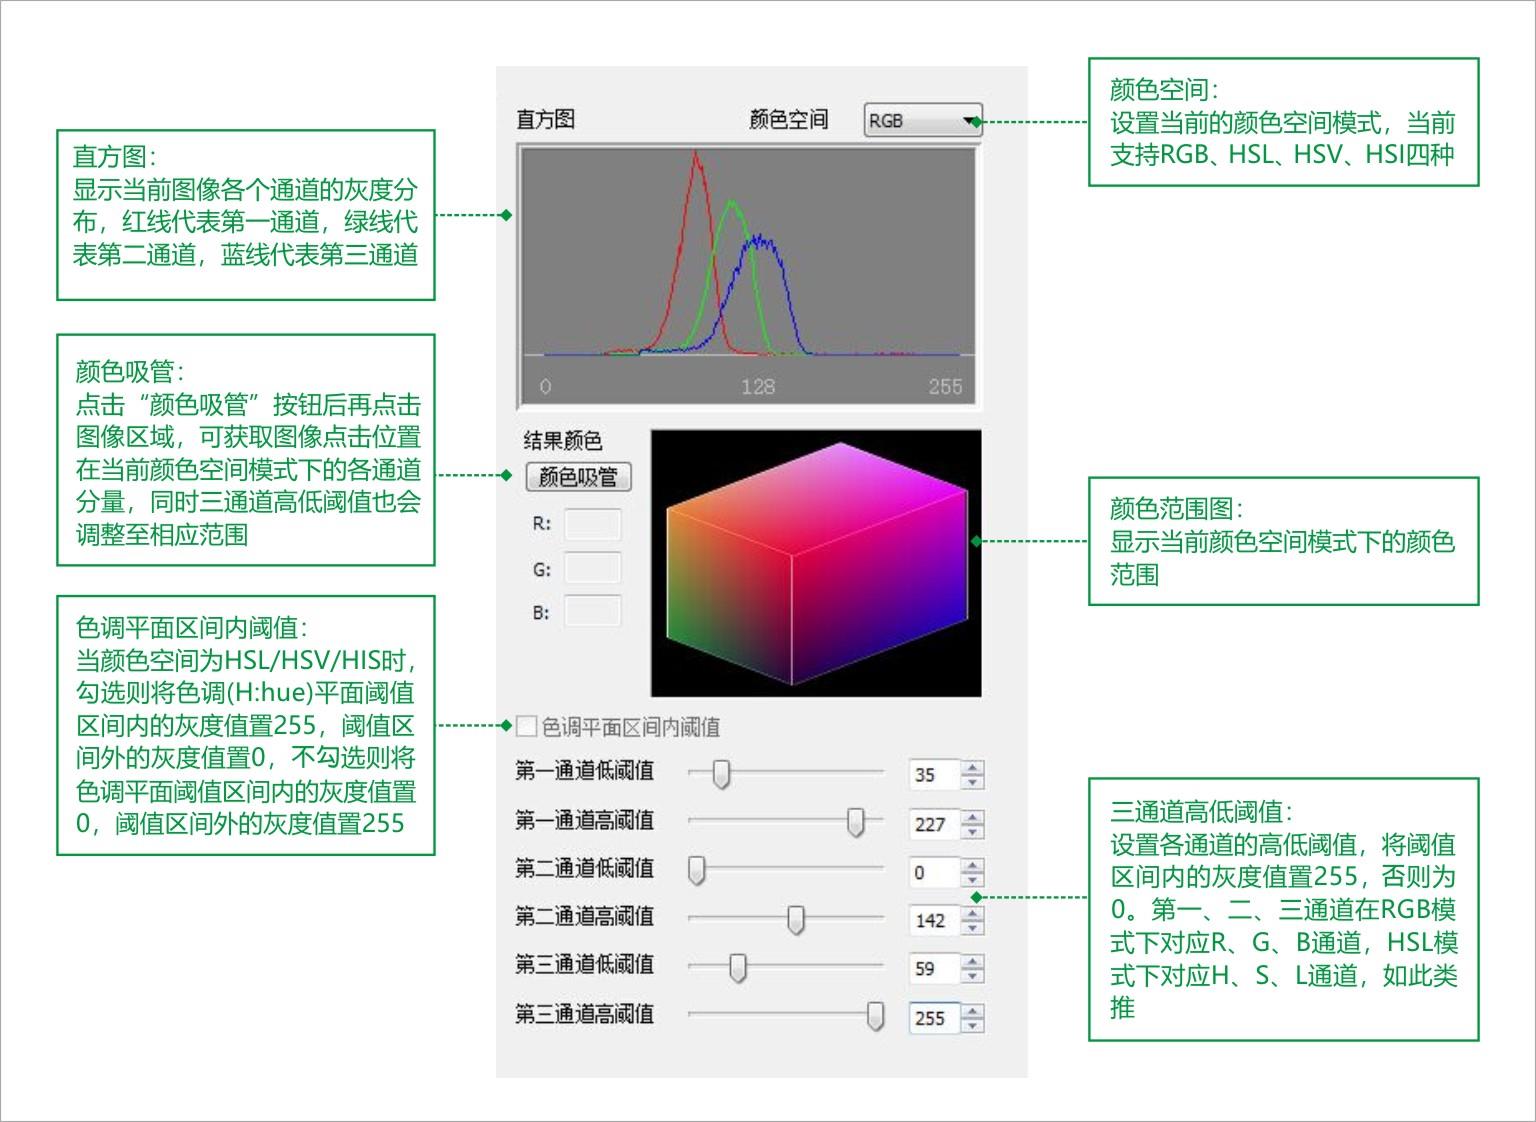Decrease 第三通道高阈值 with the down arrow
Image resolution: width=1536 pixels, height=1122 pixels.
point(972,1025)
